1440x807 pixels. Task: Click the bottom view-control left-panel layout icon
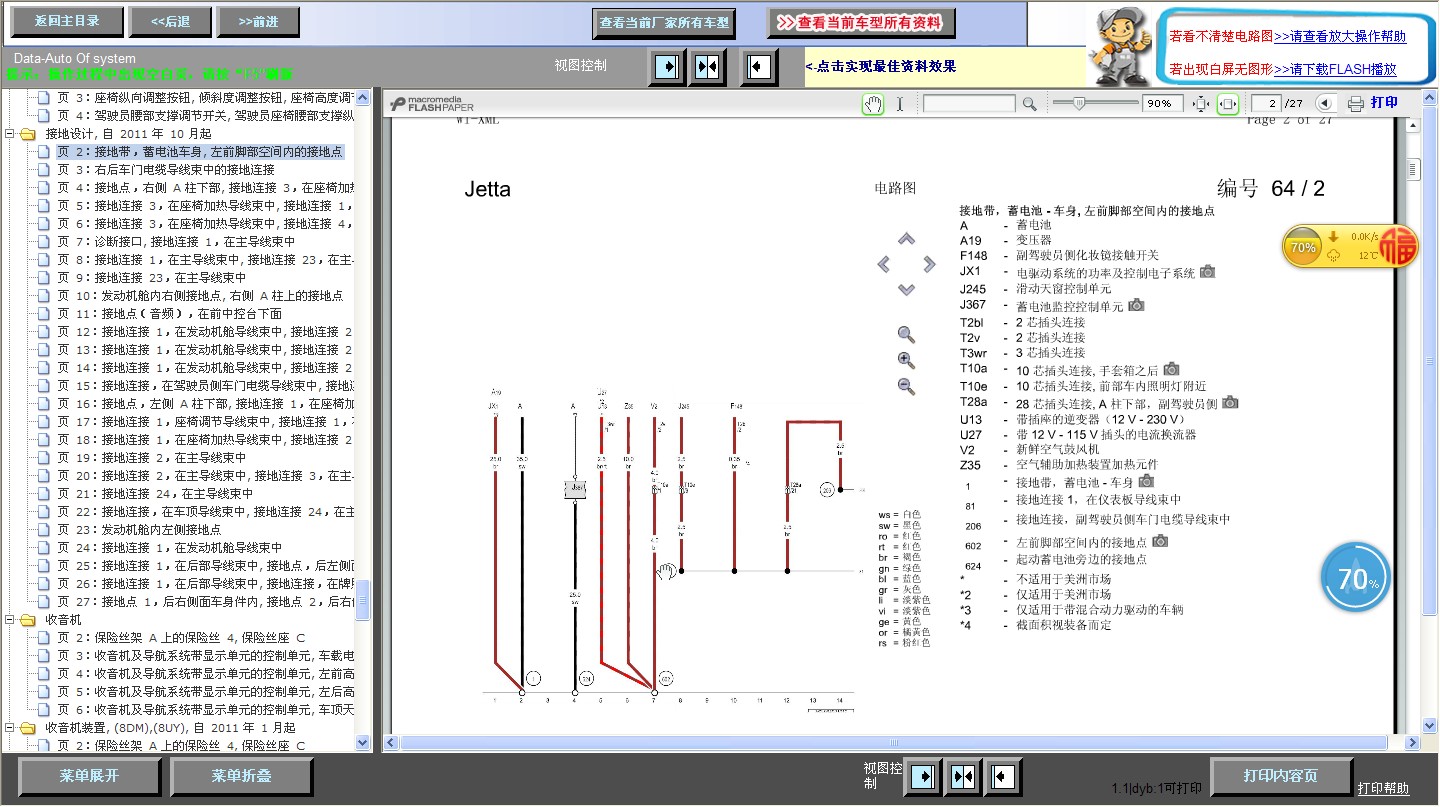pyautogui.click(x=923, y=776)
